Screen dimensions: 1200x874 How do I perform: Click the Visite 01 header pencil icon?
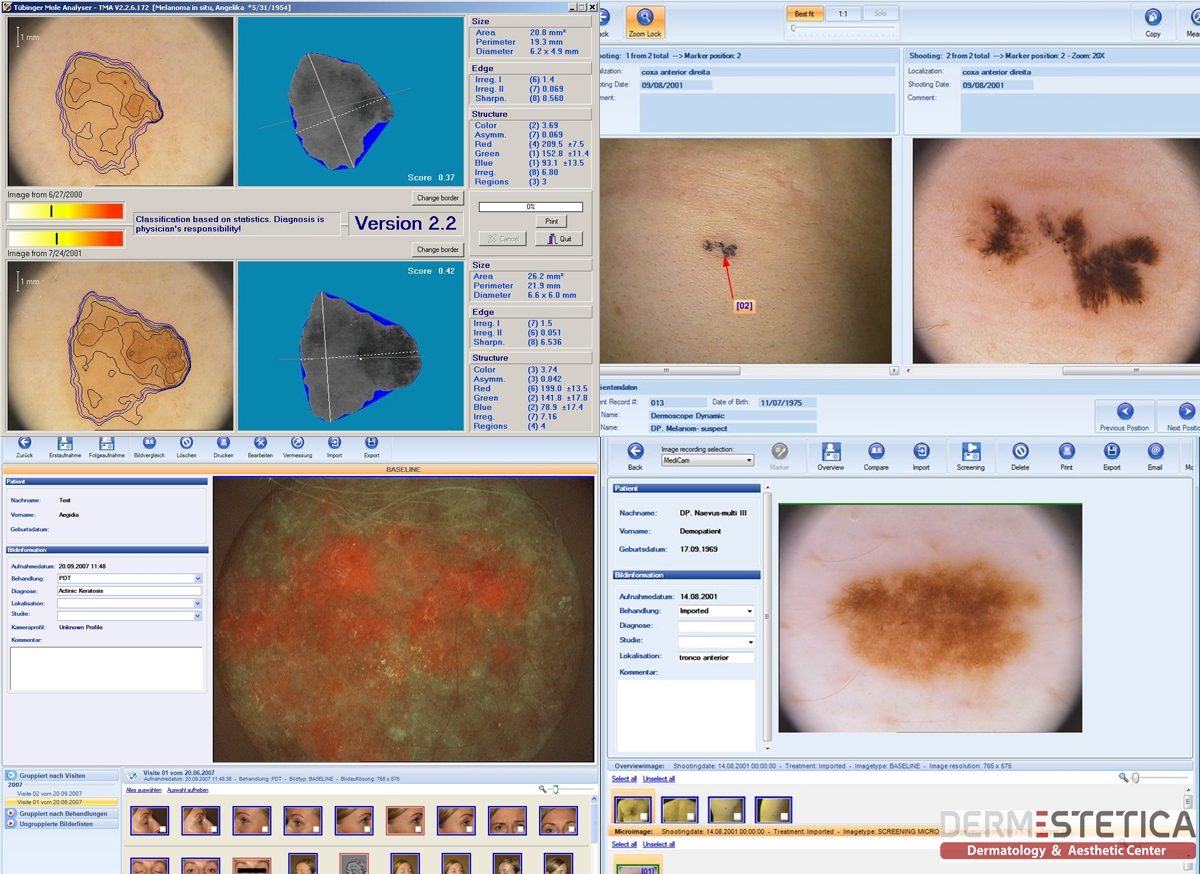tap(134, 775)
